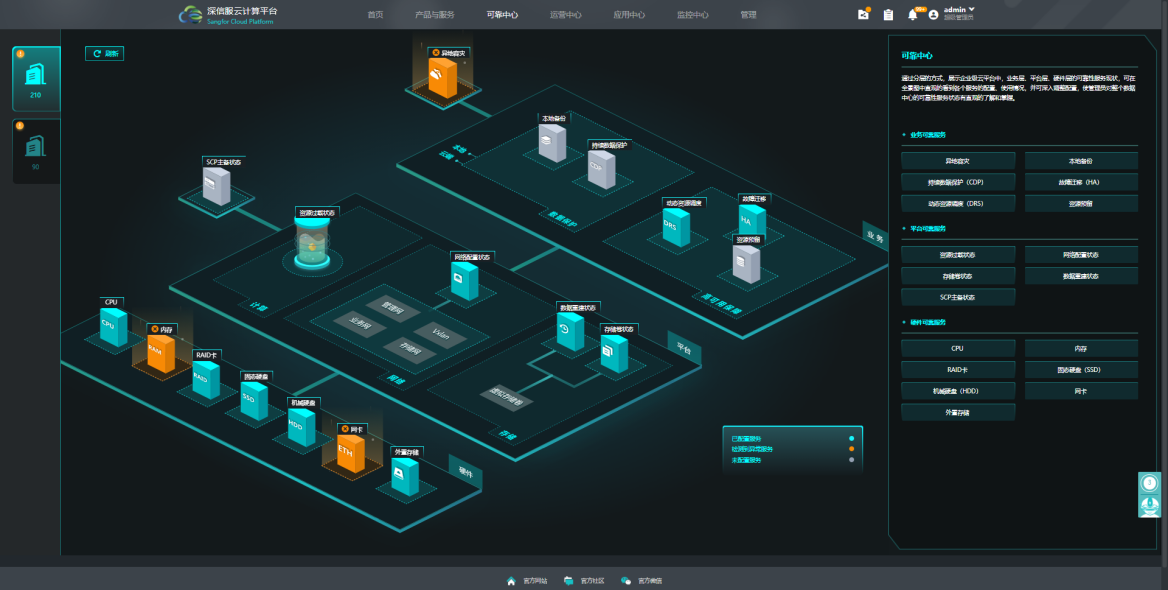Click the SCP主备状态 server cube
1168x590 pixels.
216,185
